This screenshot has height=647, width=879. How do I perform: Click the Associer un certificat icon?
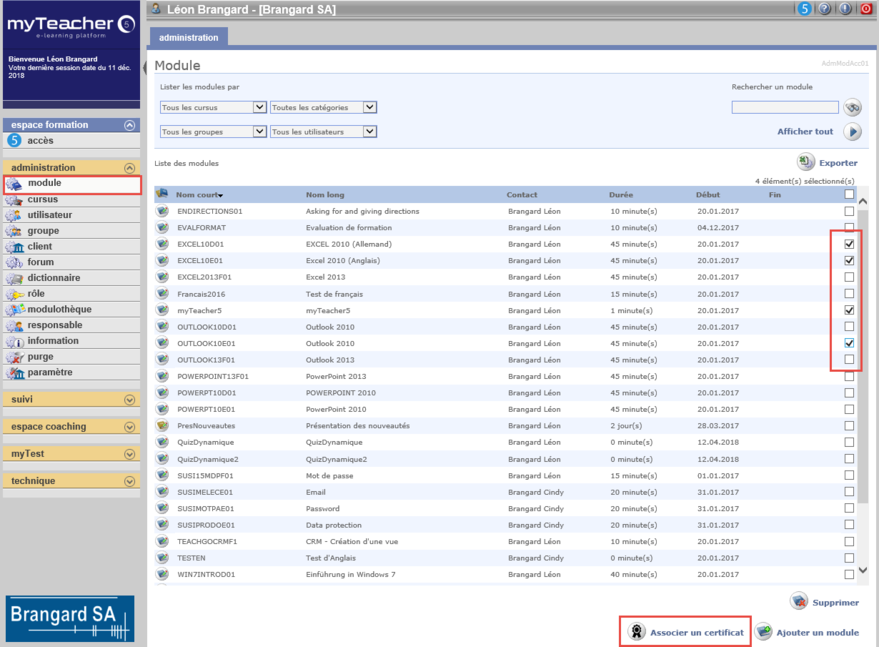(x=636, y=632)
